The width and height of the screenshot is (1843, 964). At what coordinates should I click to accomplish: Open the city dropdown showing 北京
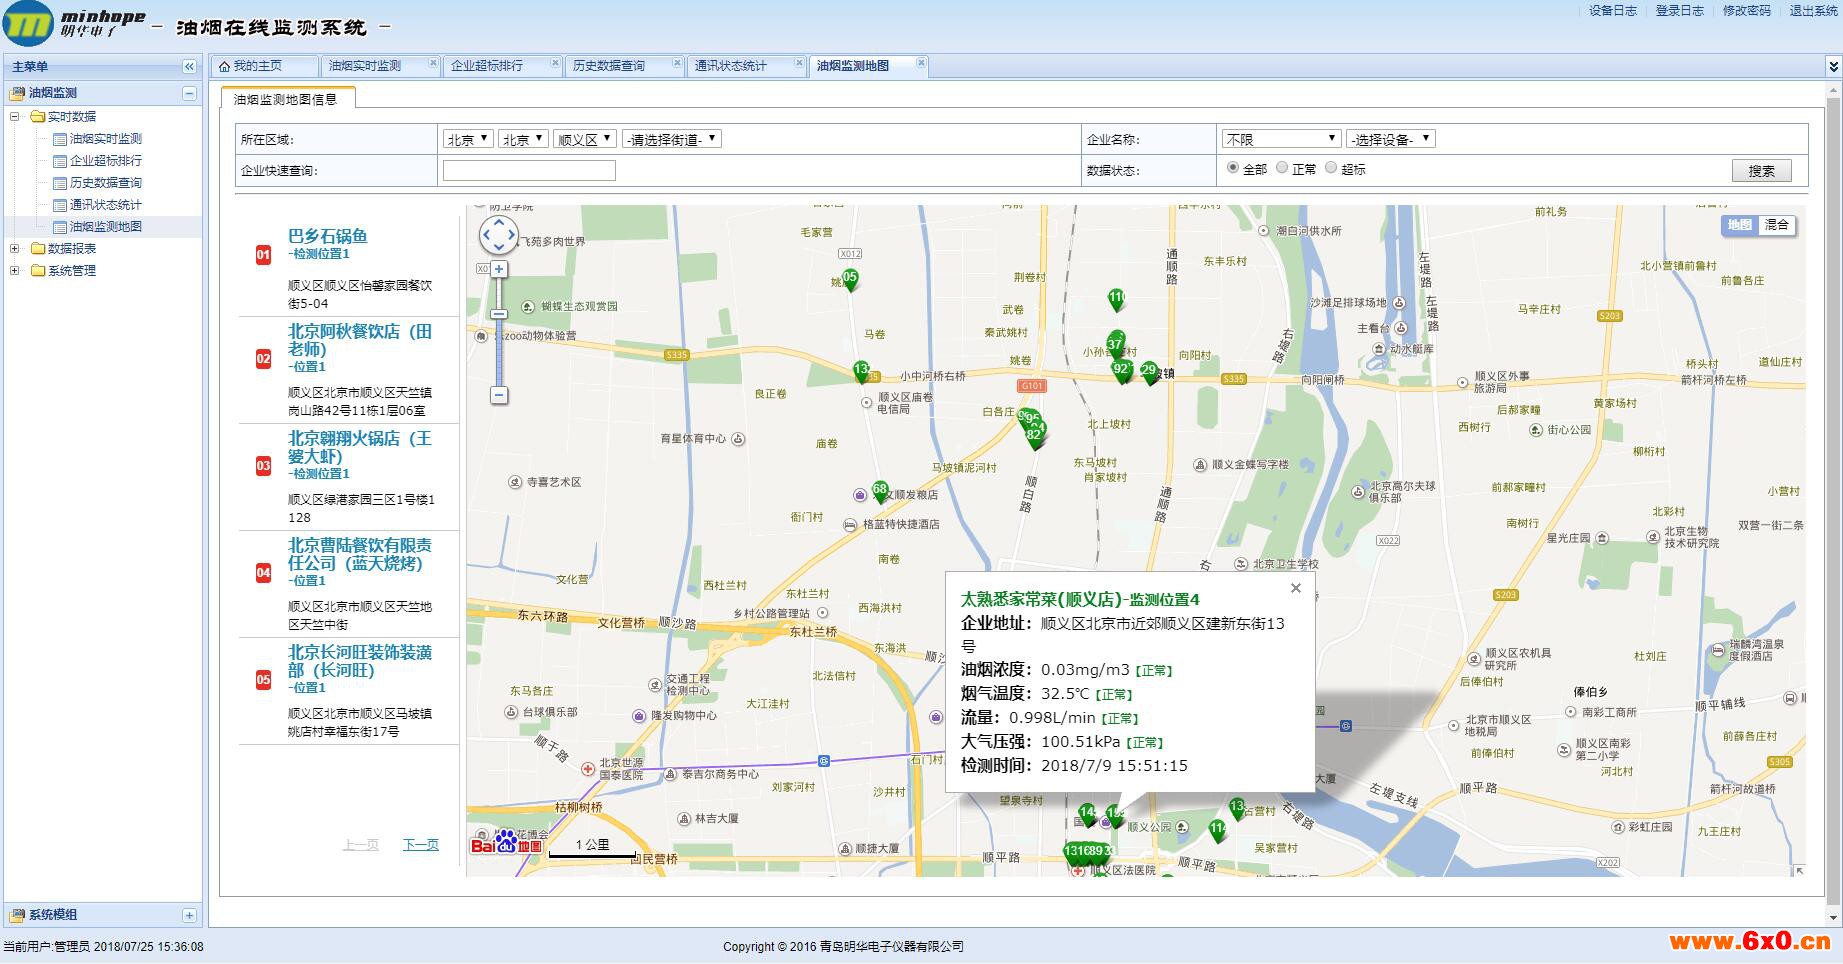click(x=523, y=139)
